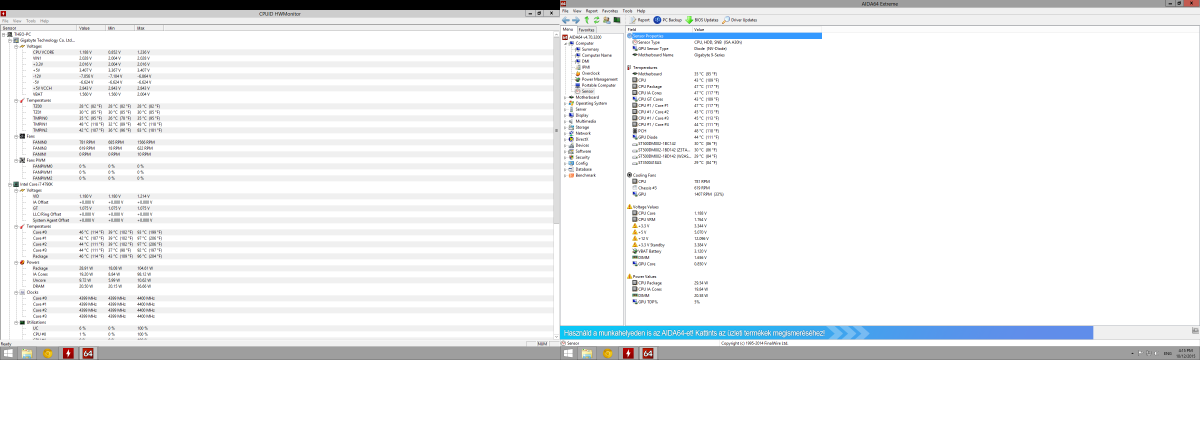
Task: Open the AIDA64 Tools menu
Action: click(x=627, y=10)
